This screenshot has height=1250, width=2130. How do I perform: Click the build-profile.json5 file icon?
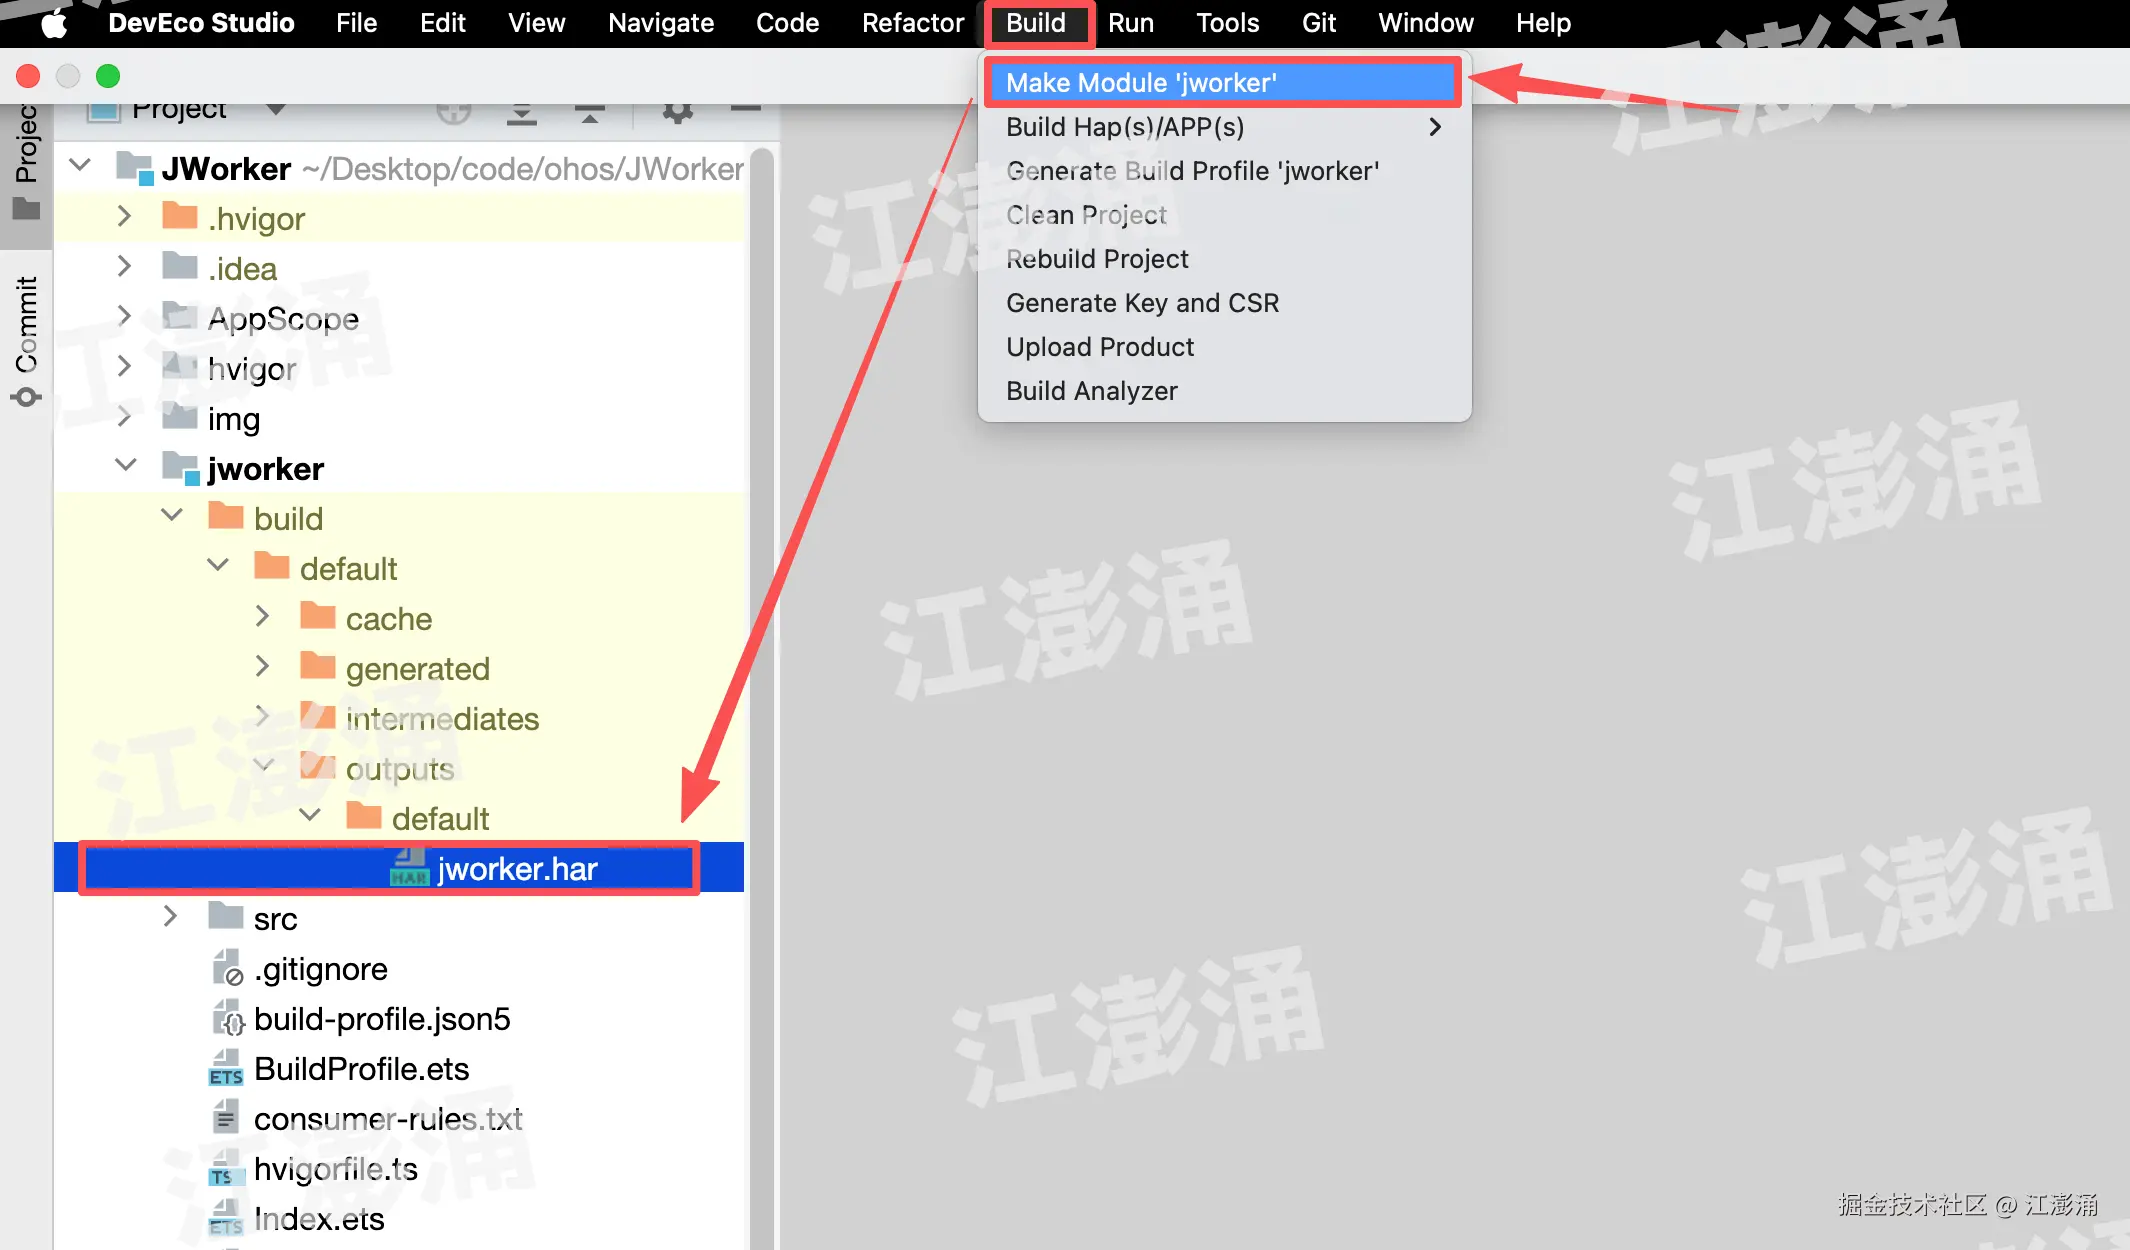pyautogui.click(x=227, y=1018)
